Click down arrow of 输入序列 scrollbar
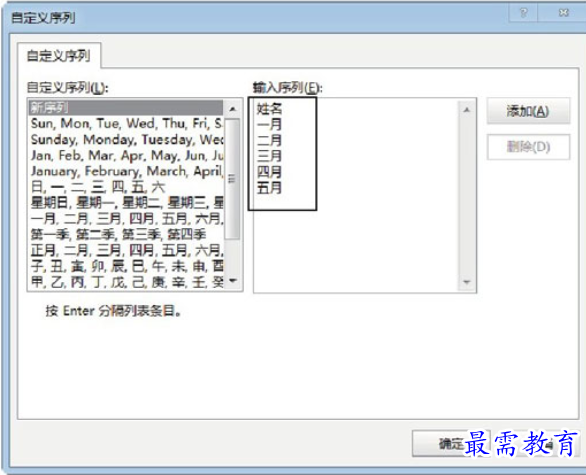 (x=466, y=282)
